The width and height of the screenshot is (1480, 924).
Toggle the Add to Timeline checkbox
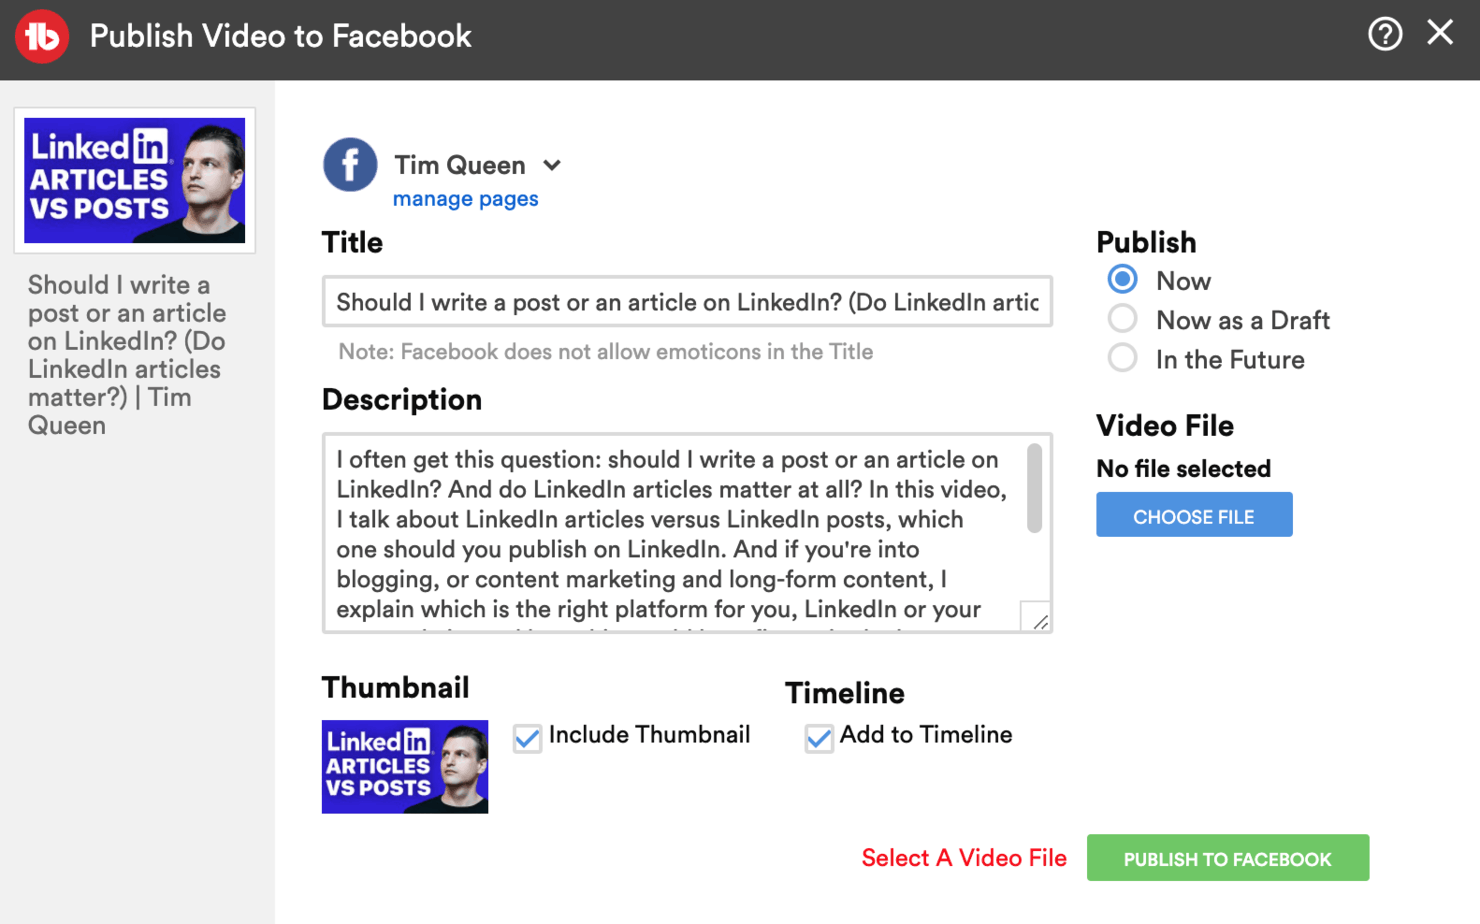click(819, 738)
